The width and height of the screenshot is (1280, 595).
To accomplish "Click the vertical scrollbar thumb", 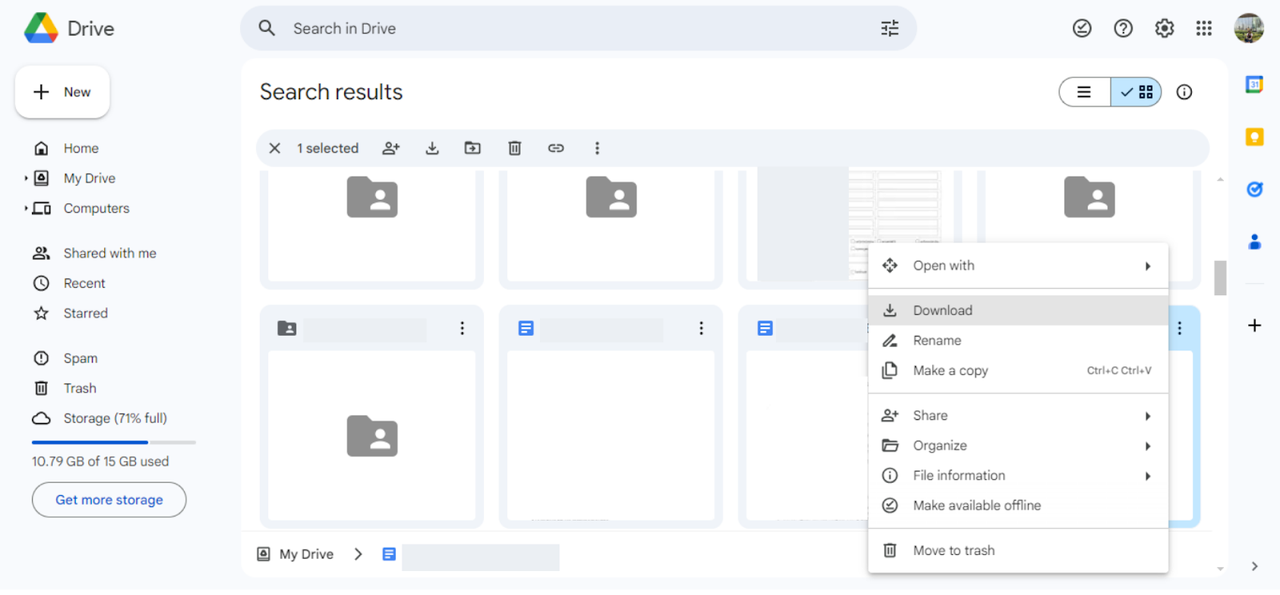I will click(1220, 278).
